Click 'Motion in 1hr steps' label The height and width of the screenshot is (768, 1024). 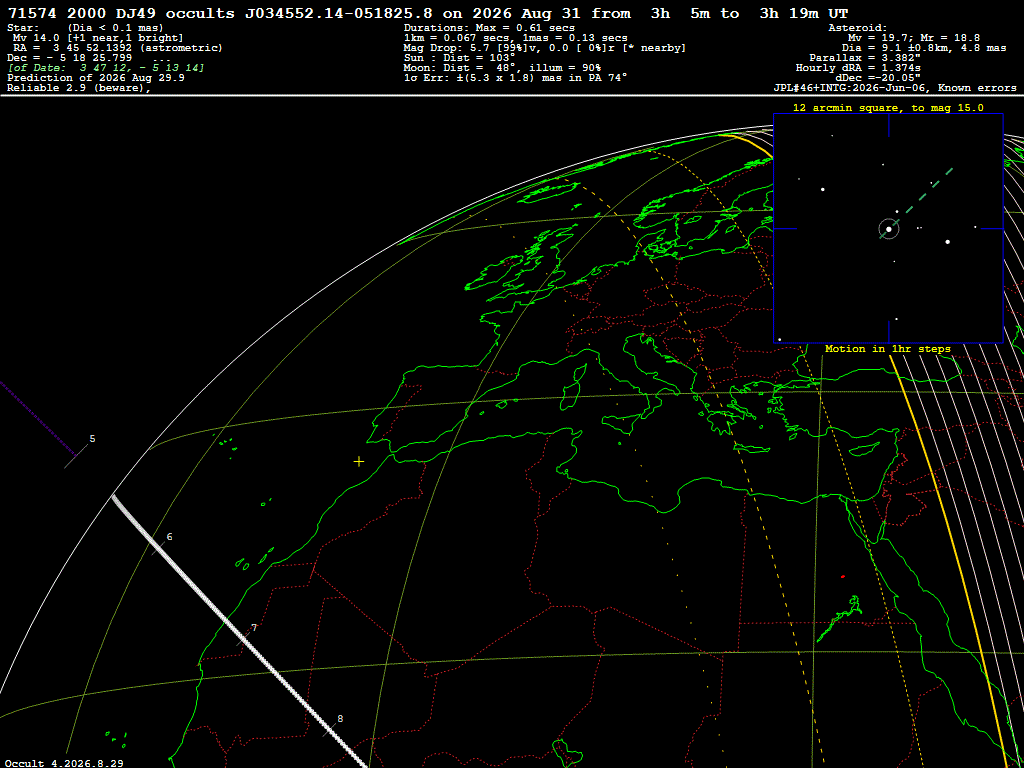click(x=888, y=349)
